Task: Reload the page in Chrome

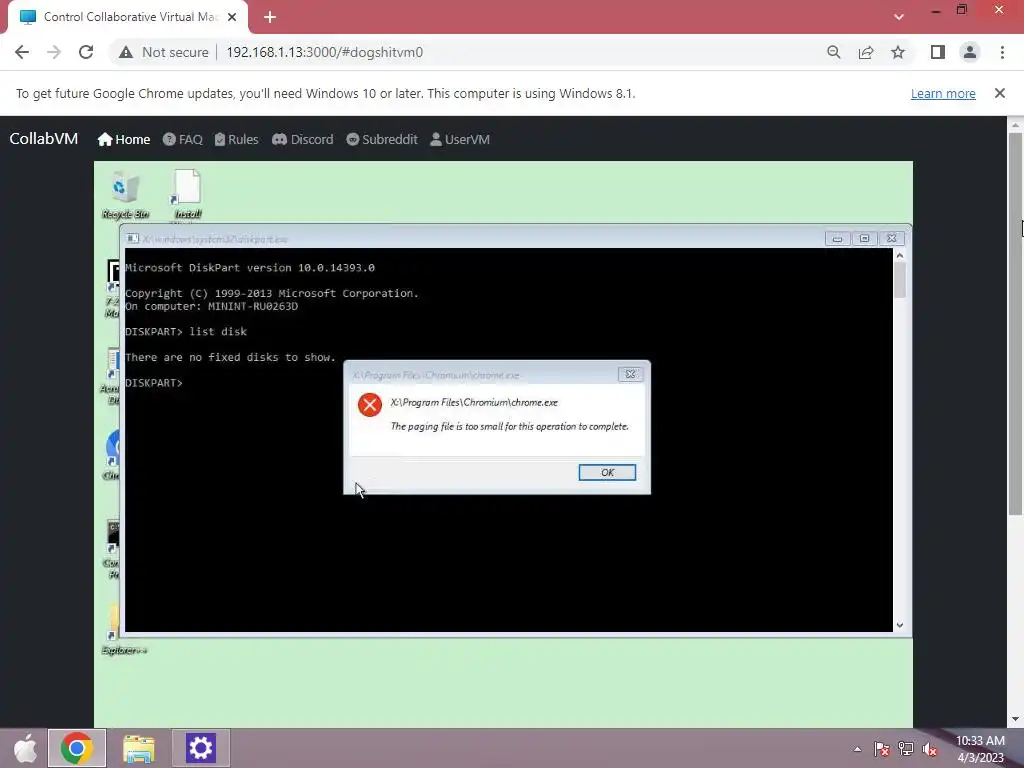Action: 86,52
